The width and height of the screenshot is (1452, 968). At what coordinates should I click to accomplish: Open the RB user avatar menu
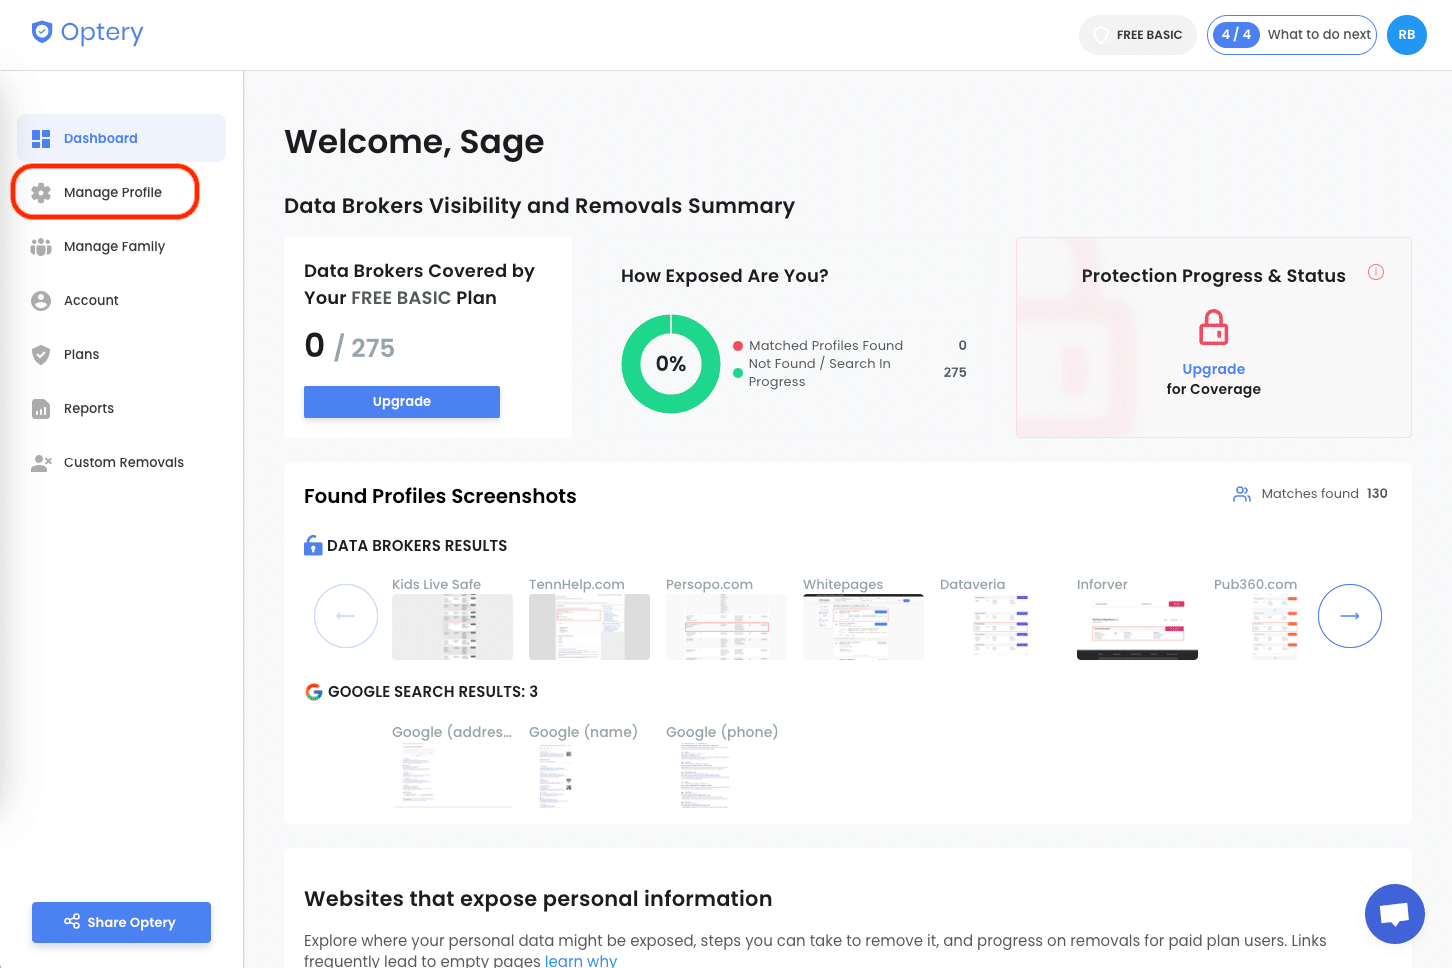[x=1406, y=35]
